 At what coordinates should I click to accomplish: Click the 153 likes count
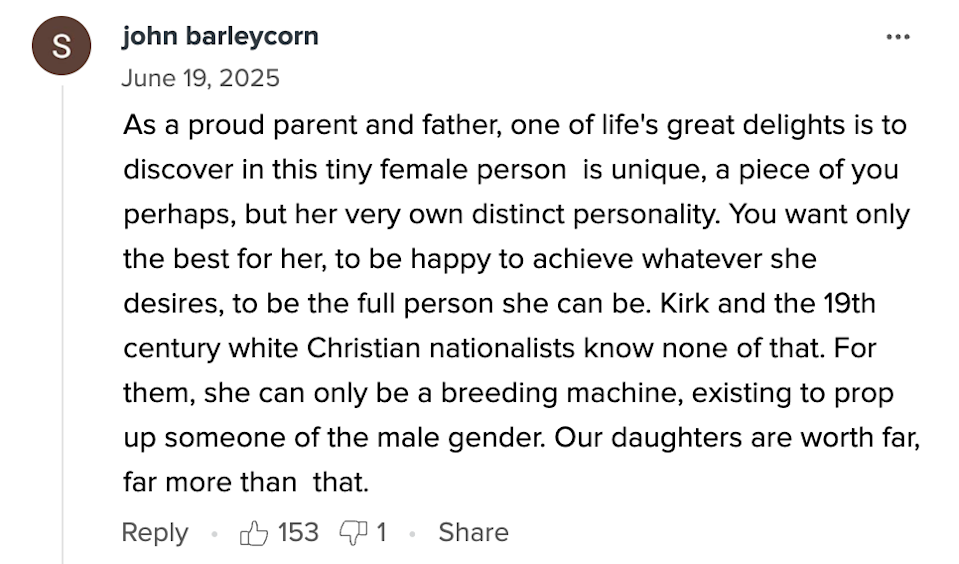pyautogui.click(x=298, y=532)
